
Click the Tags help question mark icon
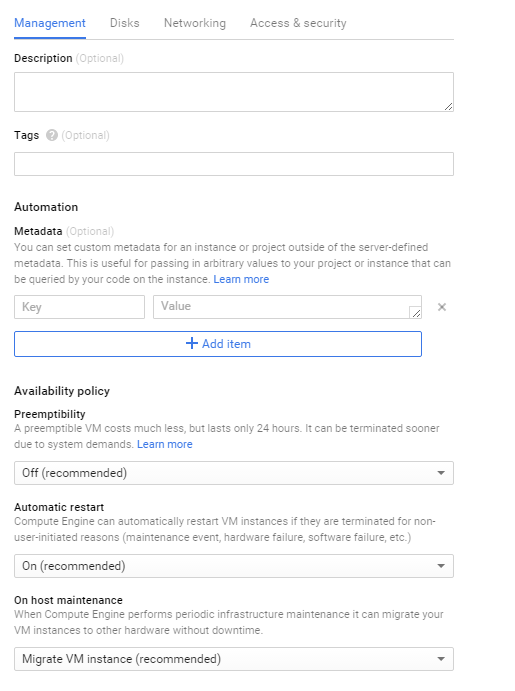click(52, 135)
